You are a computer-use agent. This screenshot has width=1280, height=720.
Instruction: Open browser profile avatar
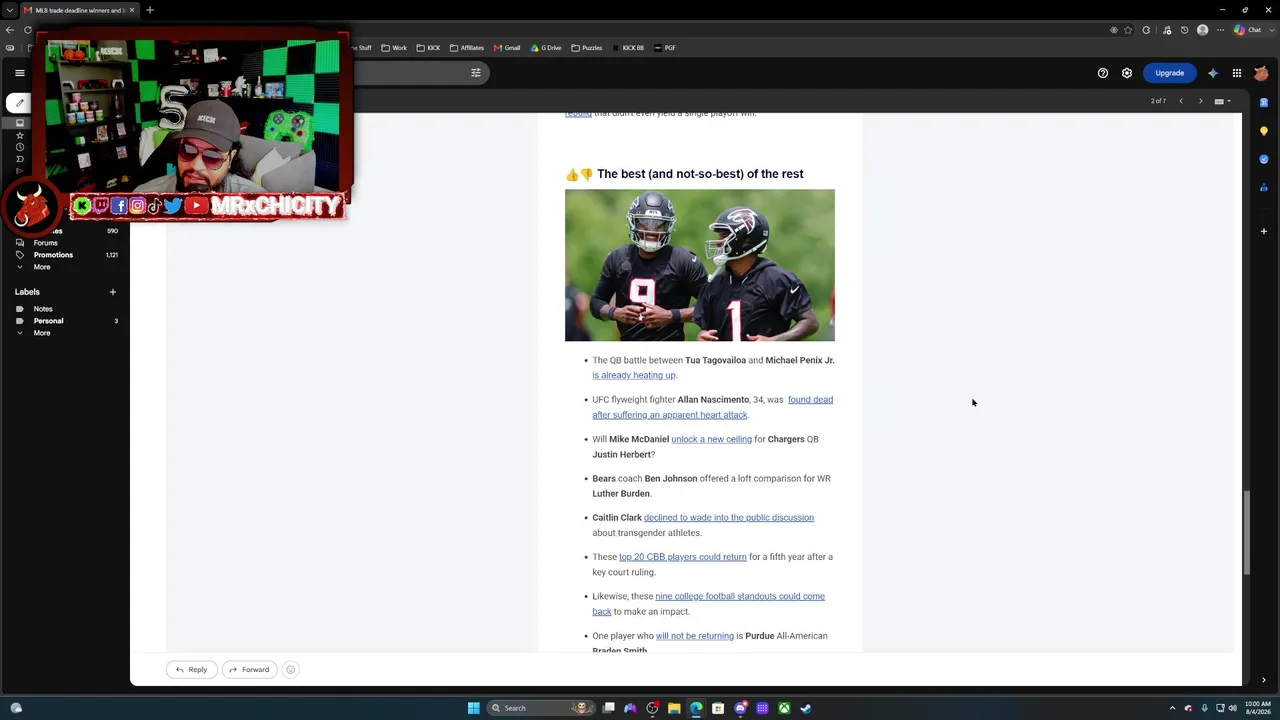click(1202, 30)
